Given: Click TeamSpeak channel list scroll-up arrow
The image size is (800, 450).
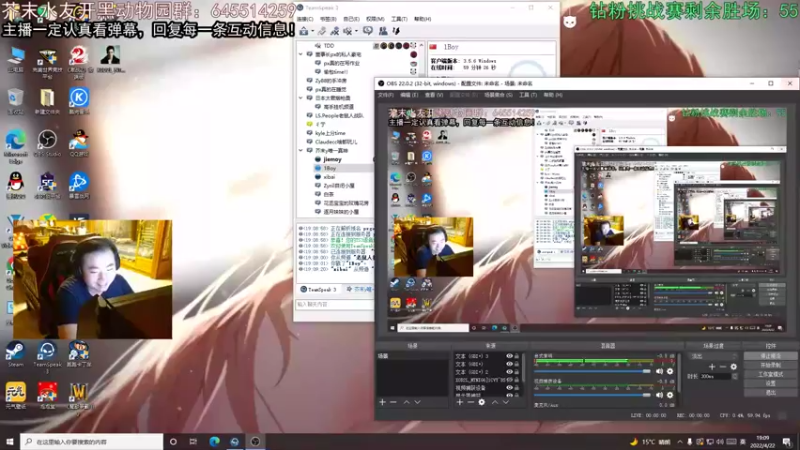Looking at the screenshot, I should point(421,46).
